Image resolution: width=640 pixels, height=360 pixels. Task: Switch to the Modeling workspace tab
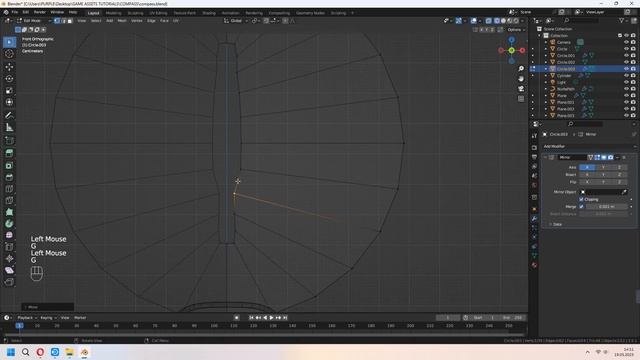113,13
